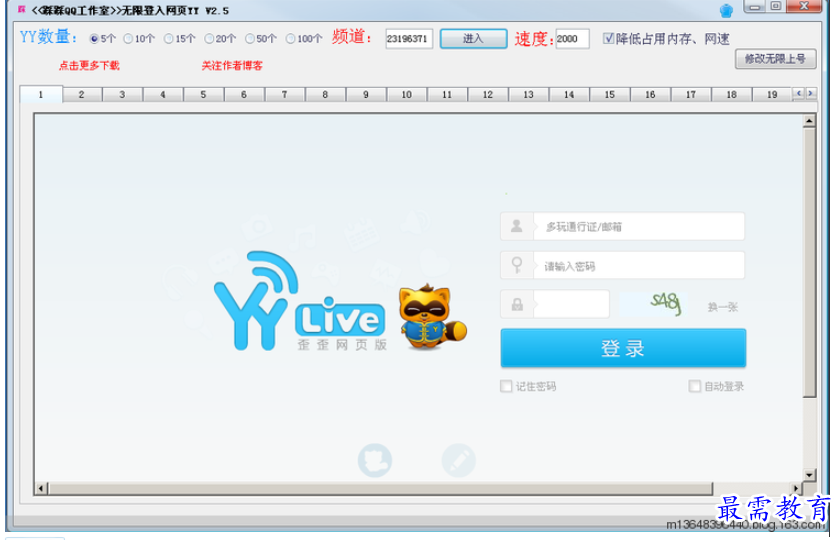This screenshot has height=540, width=839.
Task: Click 换一张 to refresh captcha
Action: point(723,307)
